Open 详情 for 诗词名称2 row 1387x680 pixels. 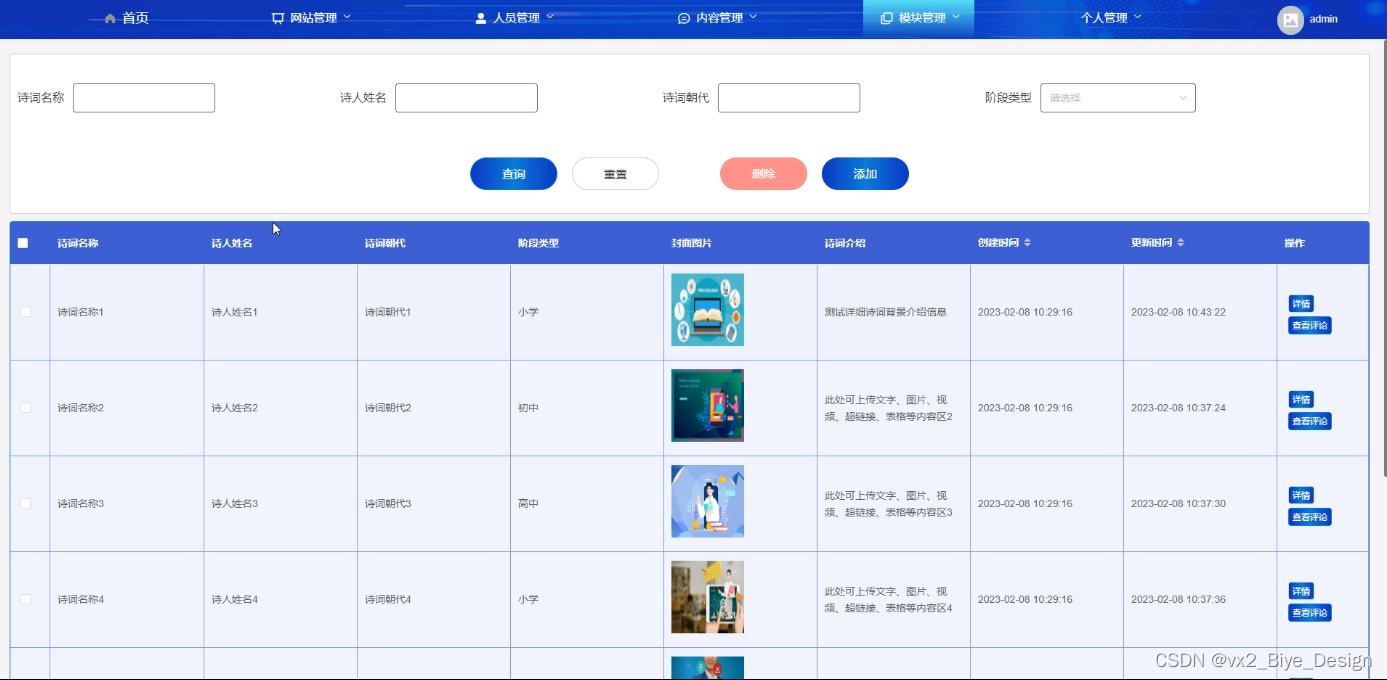tap(1301, 400)
